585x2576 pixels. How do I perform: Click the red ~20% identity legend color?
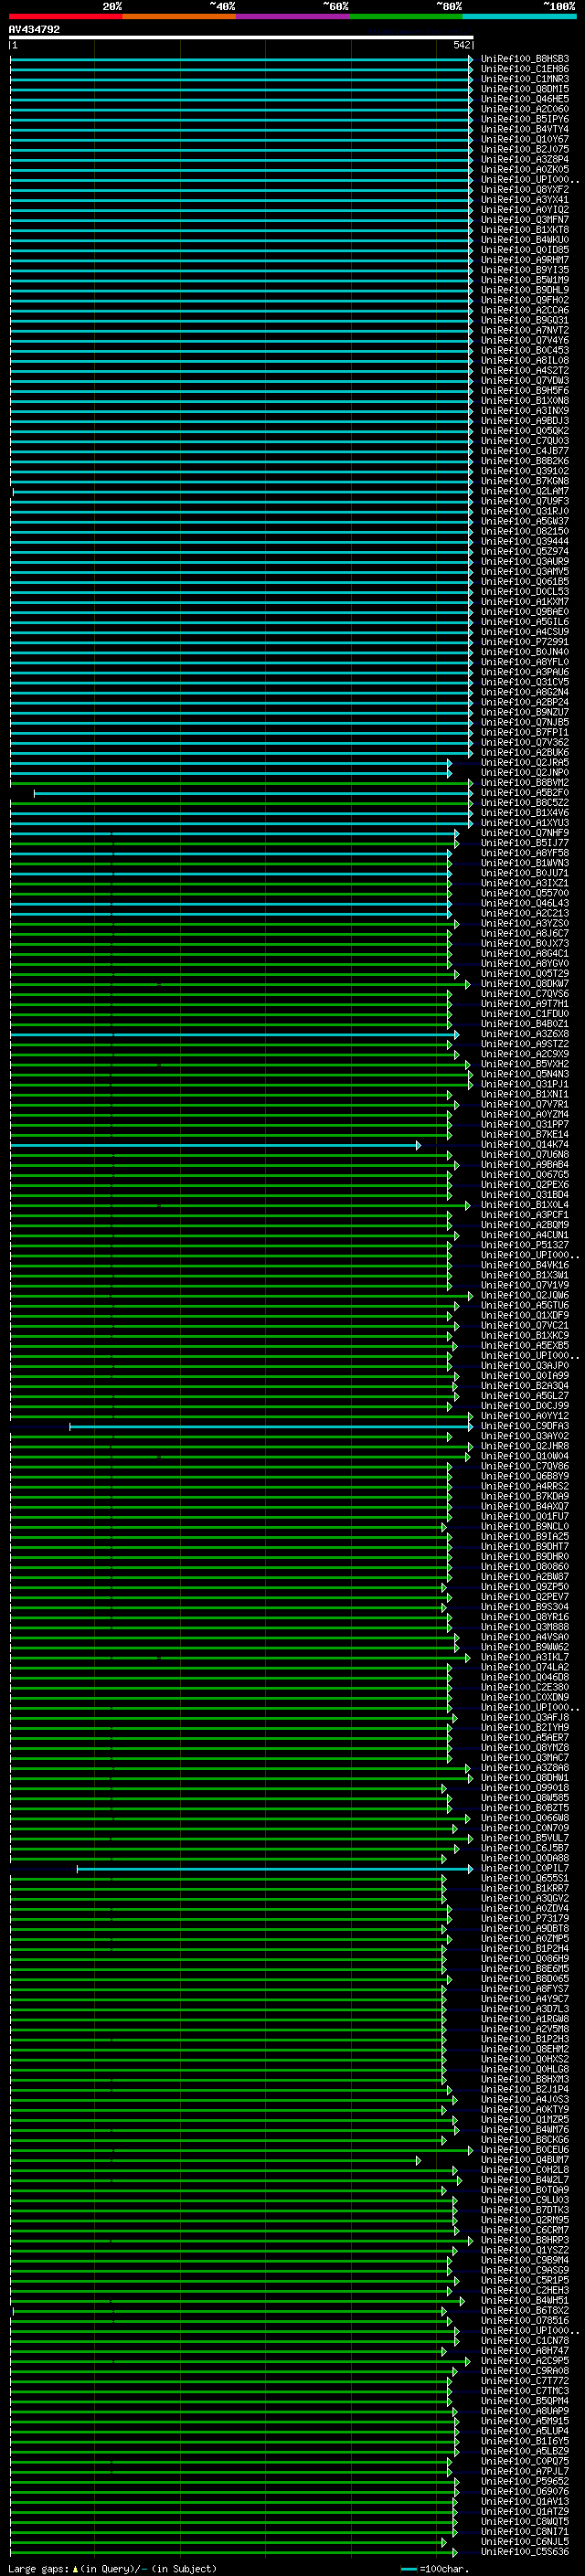click(66, 16)
